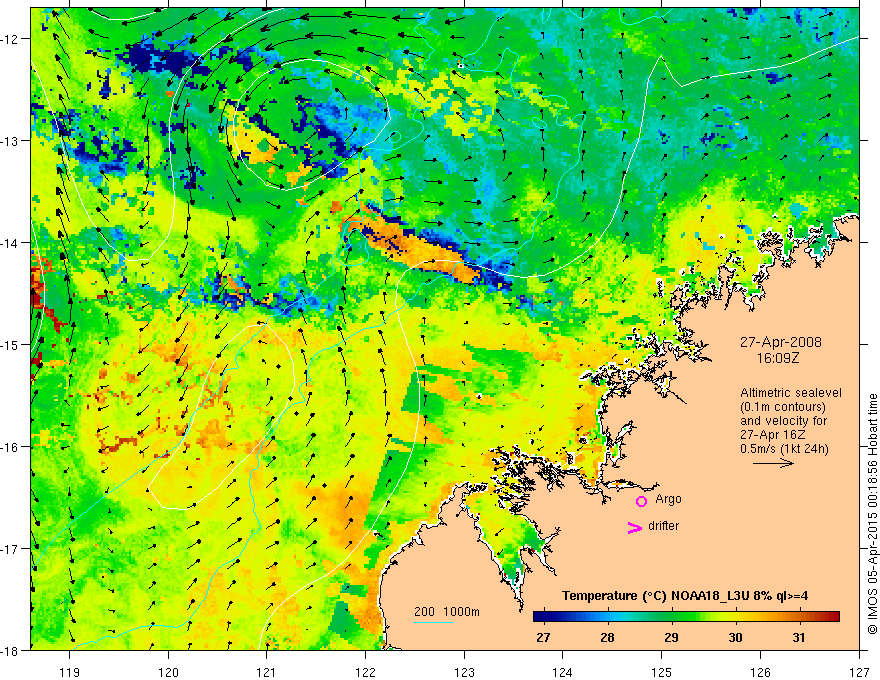
Task: Click the 27 label under color bar
Action: pos(543,638)
